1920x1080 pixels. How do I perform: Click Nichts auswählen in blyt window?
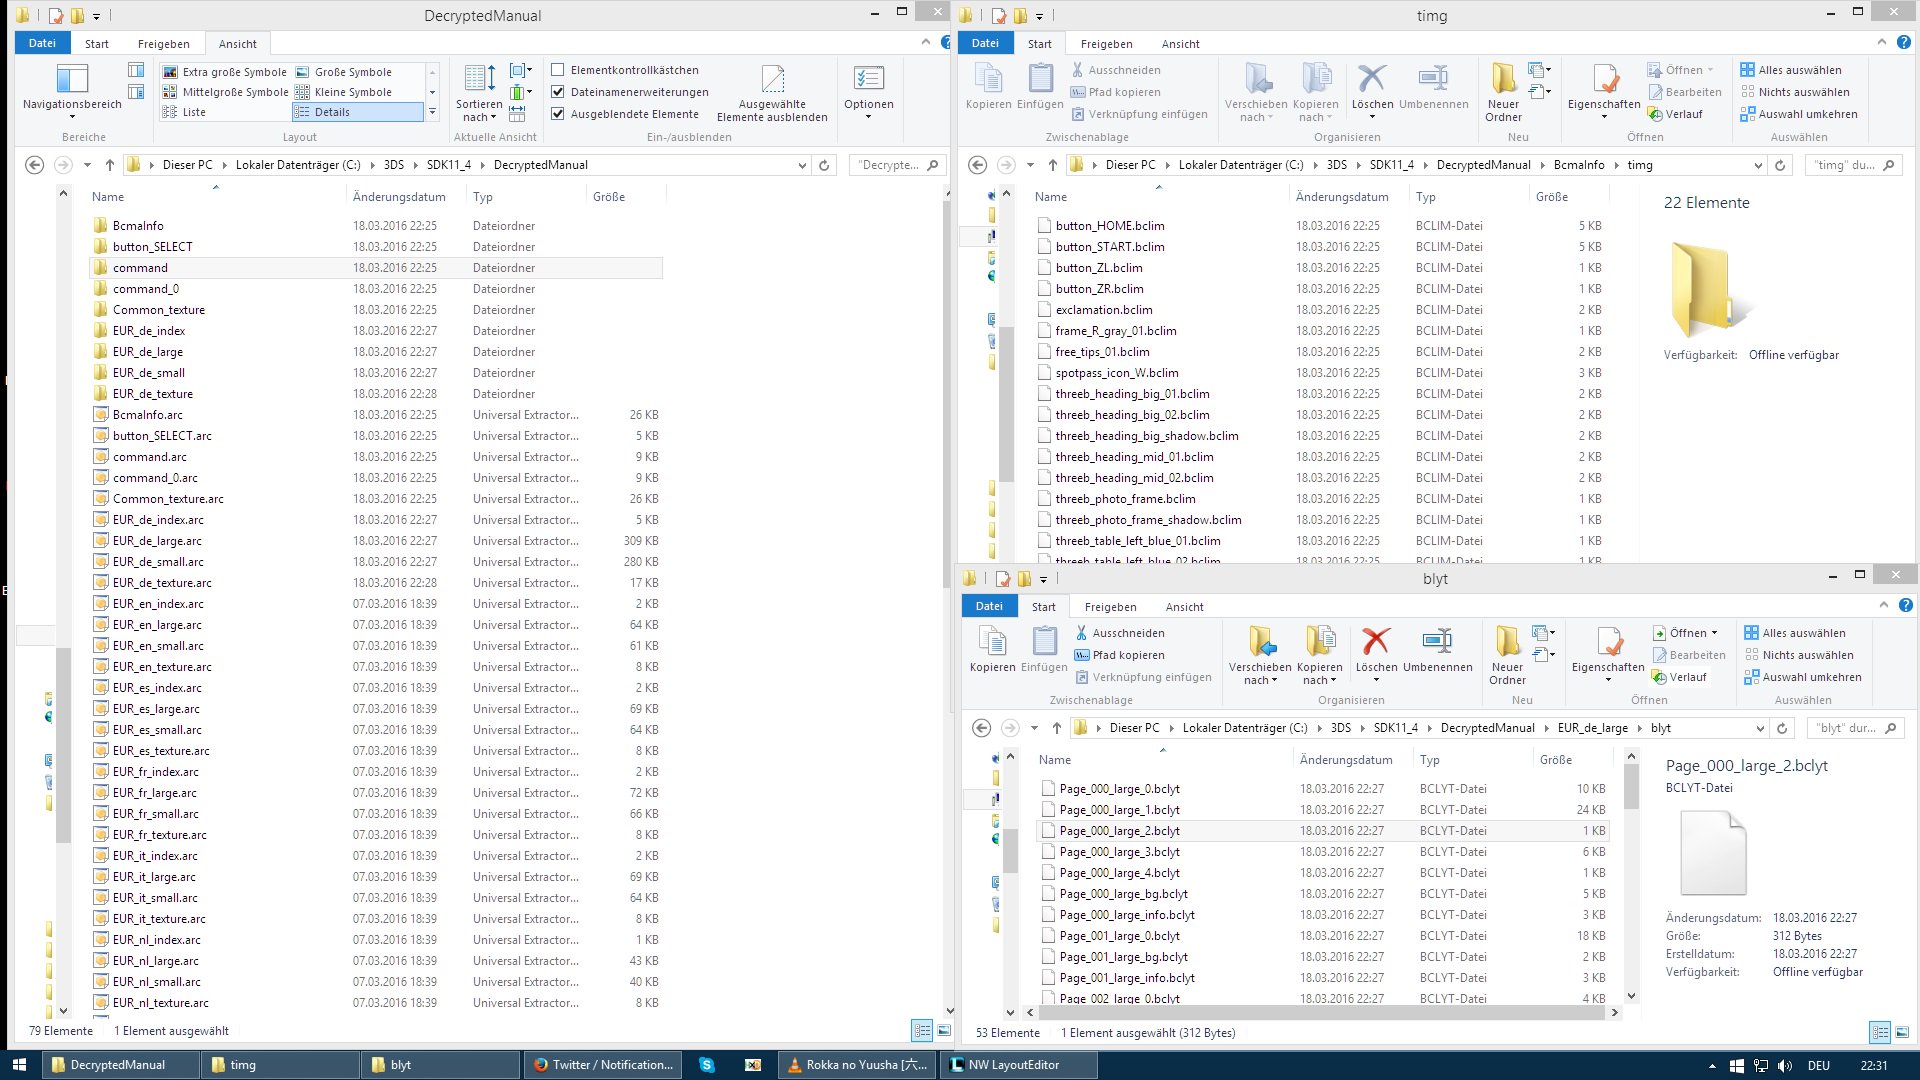[x=1798, y=655]
